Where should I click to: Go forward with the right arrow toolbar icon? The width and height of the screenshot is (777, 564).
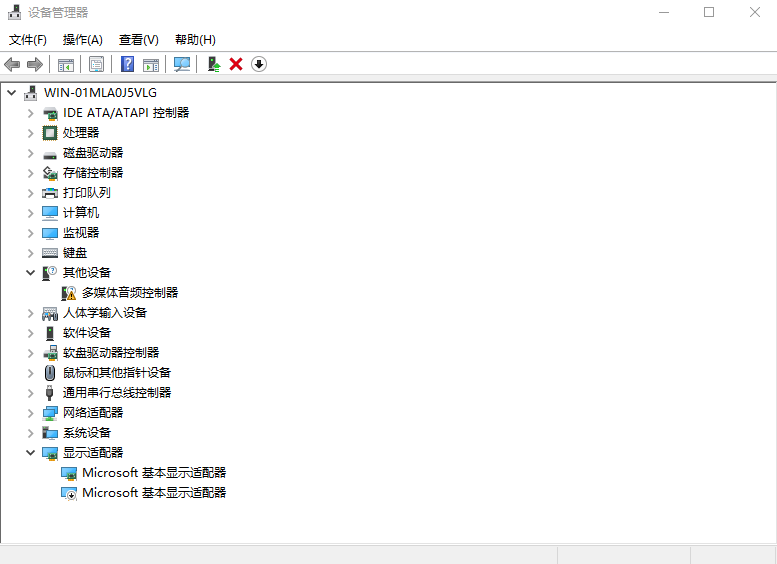[x=35, y=64]
